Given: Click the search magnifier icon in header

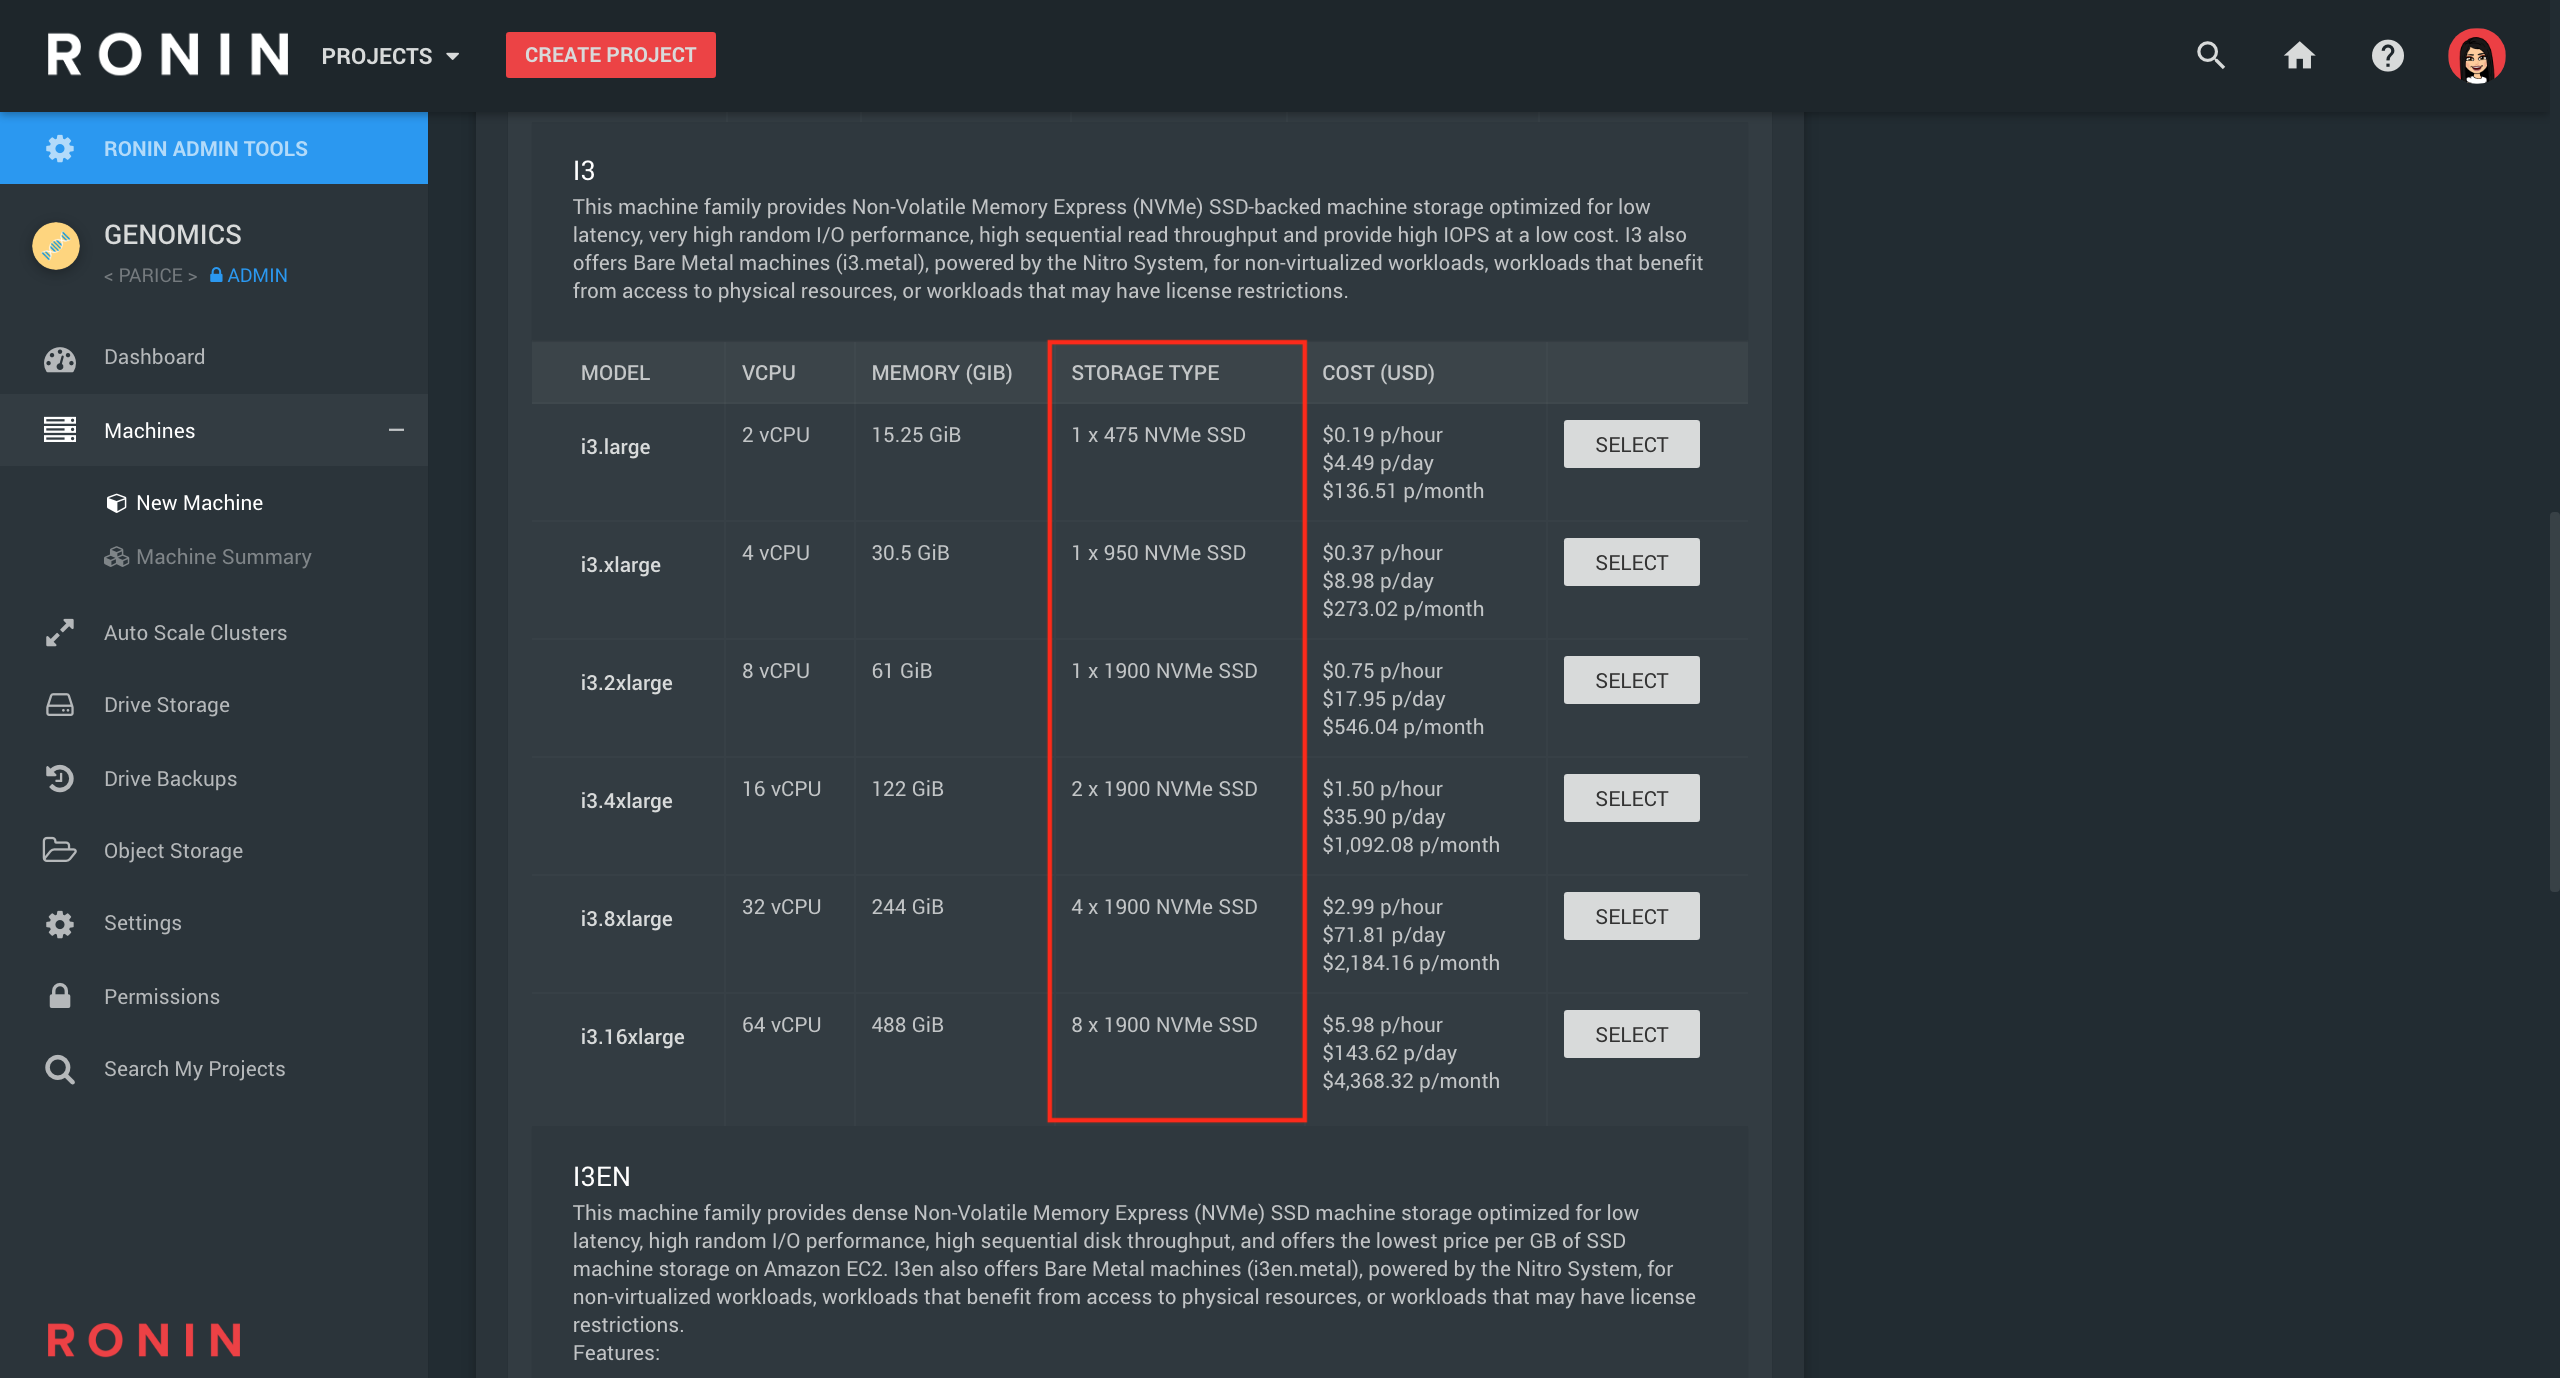Looking at the screenshot, I should coord(2210,55).
